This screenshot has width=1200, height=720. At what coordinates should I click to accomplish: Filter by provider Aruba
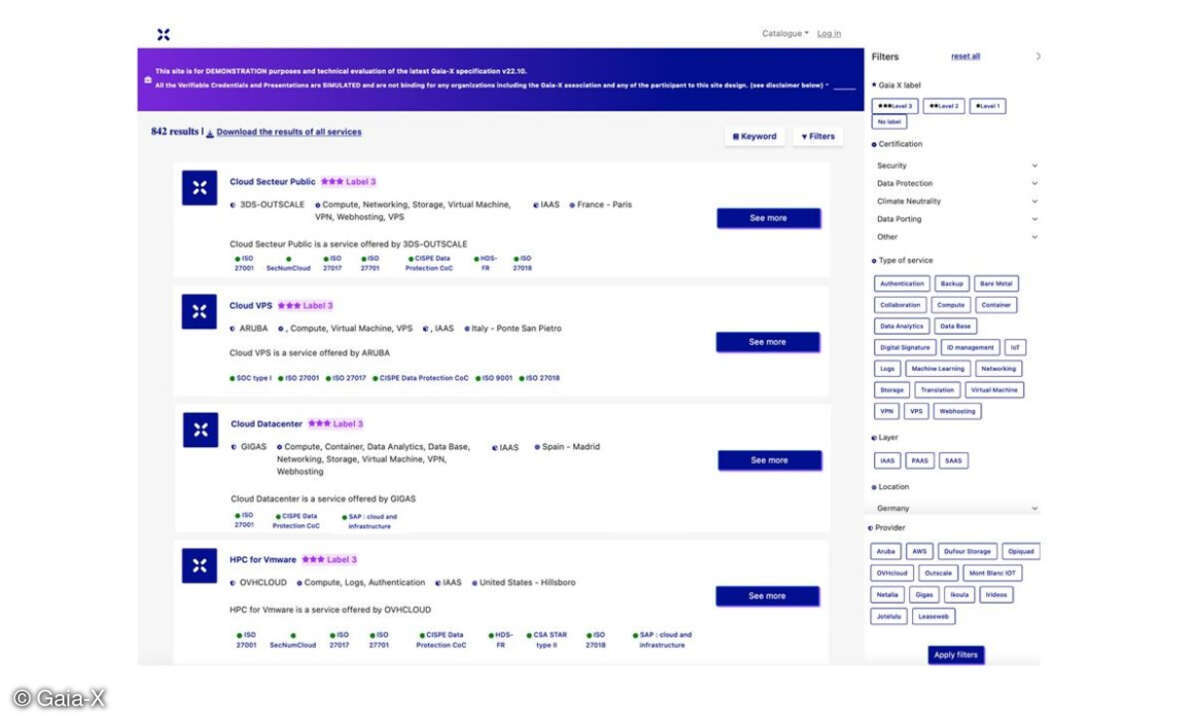point(886,551)
